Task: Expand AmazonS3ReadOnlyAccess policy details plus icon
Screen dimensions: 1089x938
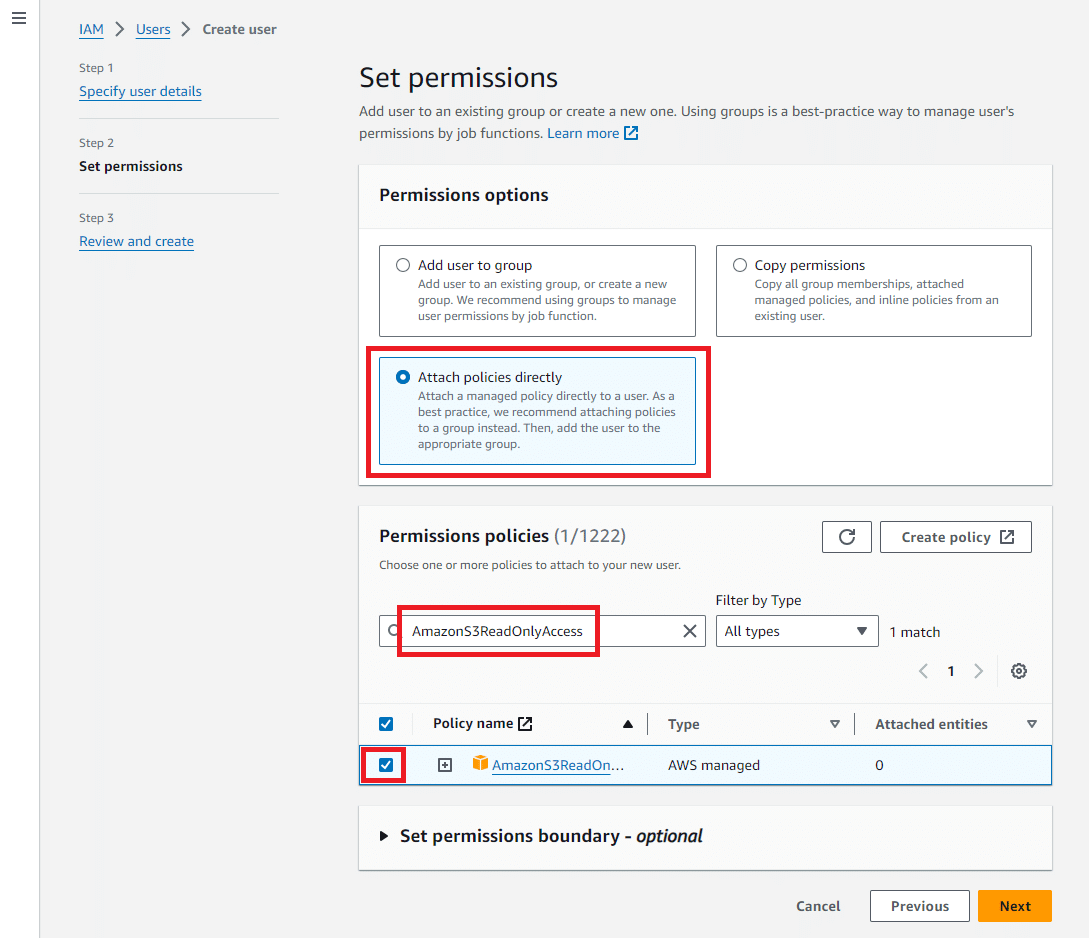Action: 444,765
